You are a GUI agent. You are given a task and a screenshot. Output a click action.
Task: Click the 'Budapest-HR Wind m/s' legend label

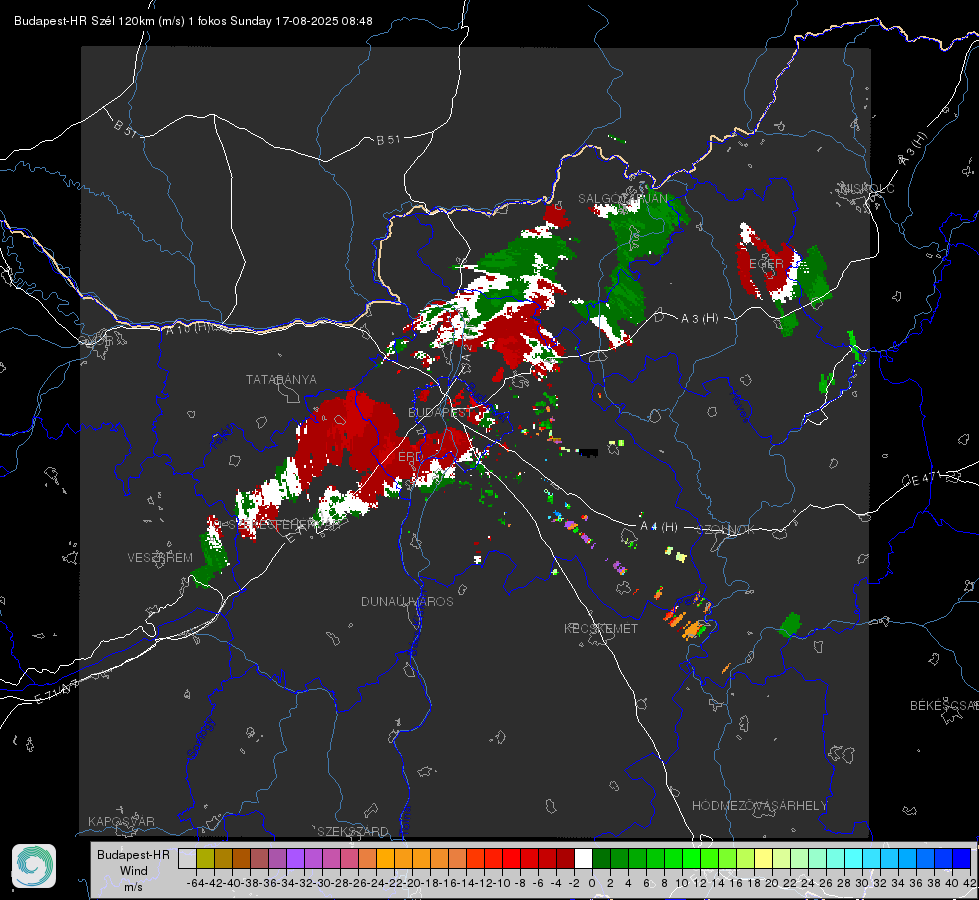coord(134,871)
